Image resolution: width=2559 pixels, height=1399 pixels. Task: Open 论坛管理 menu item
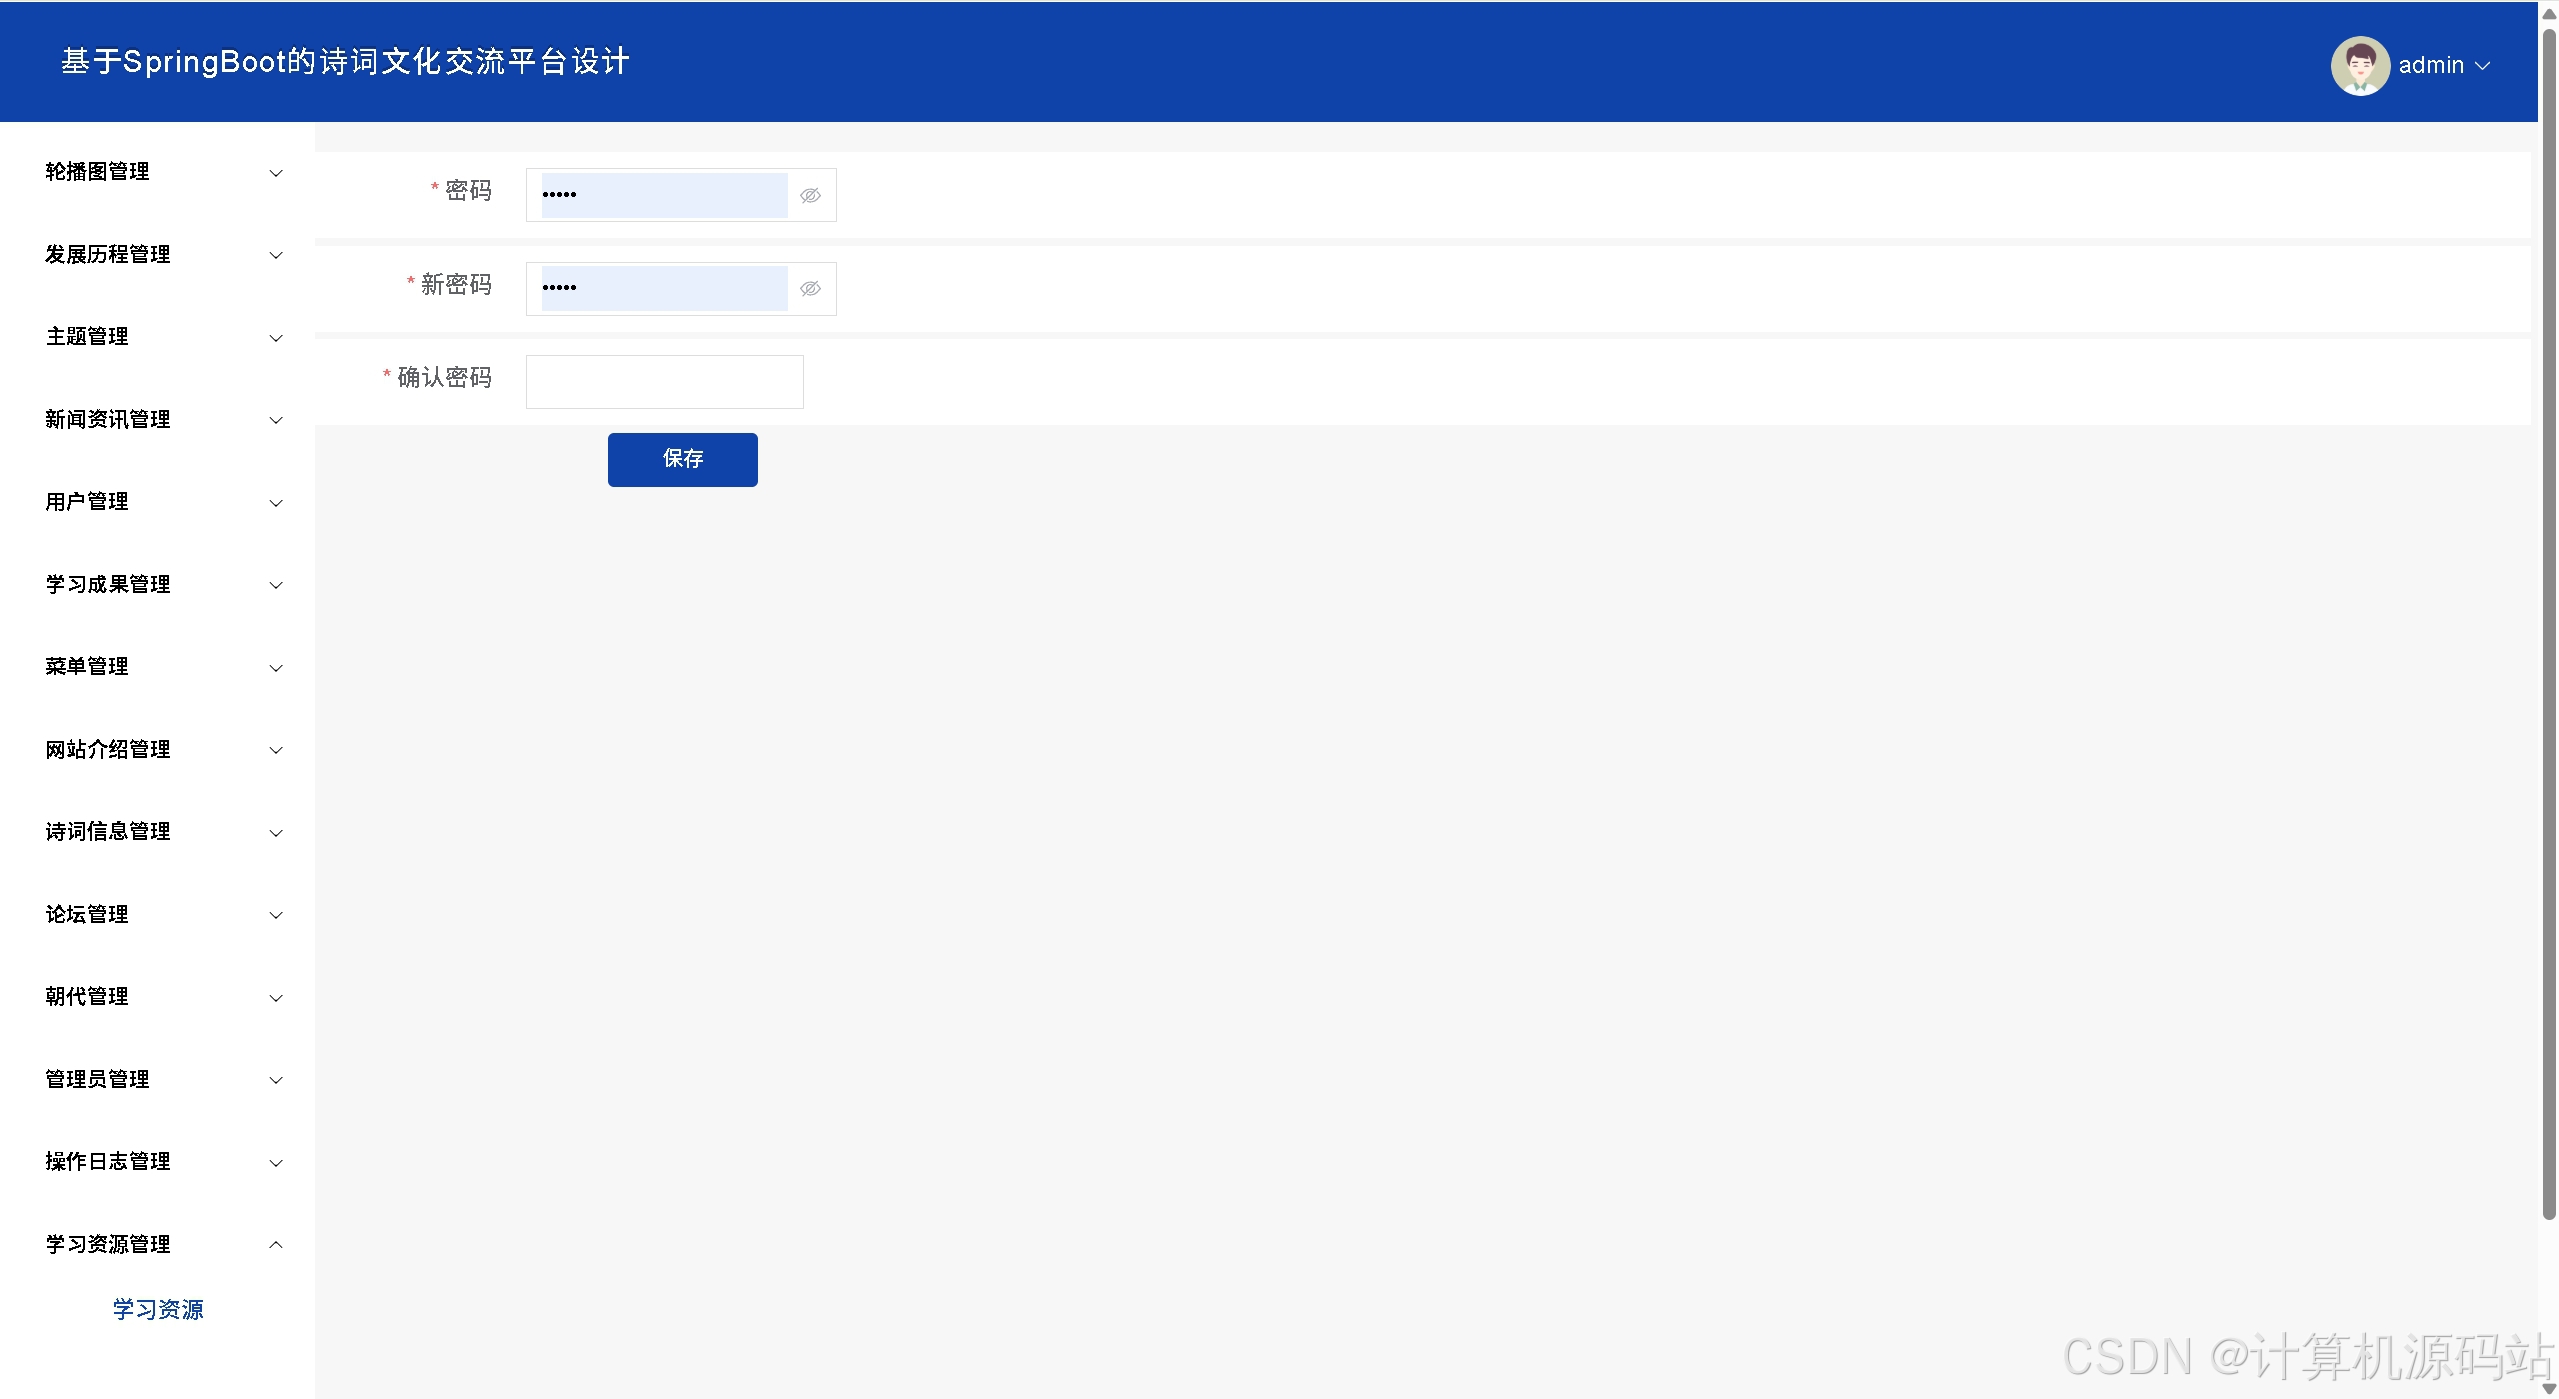tap(87, 915)
